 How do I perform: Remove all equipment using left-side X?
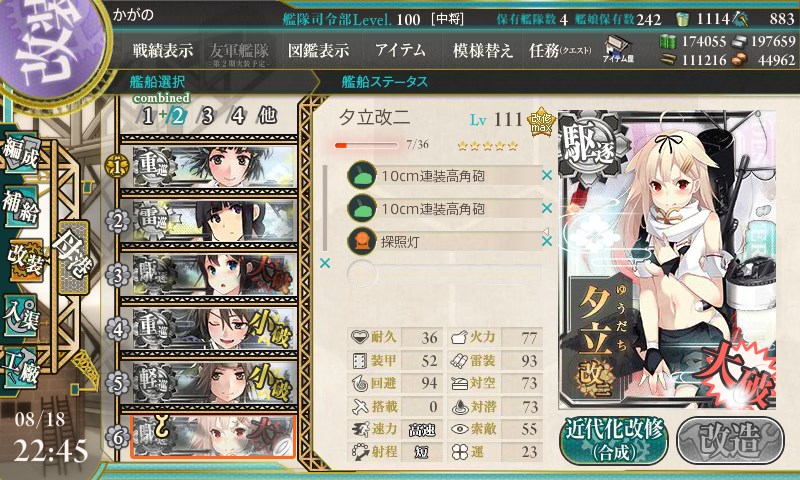pyautogui.click(x=324, y=263)
